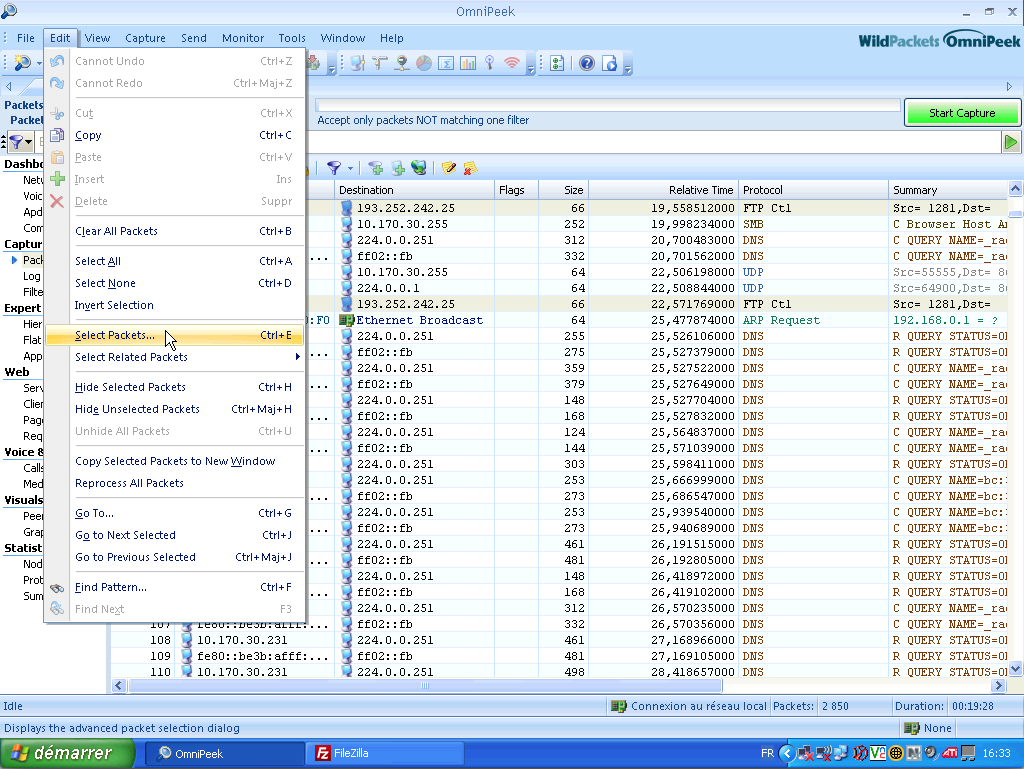Click the magnifier new capture toolbar icon
The image size is (1024, 769).
click(x=22, y=63)
